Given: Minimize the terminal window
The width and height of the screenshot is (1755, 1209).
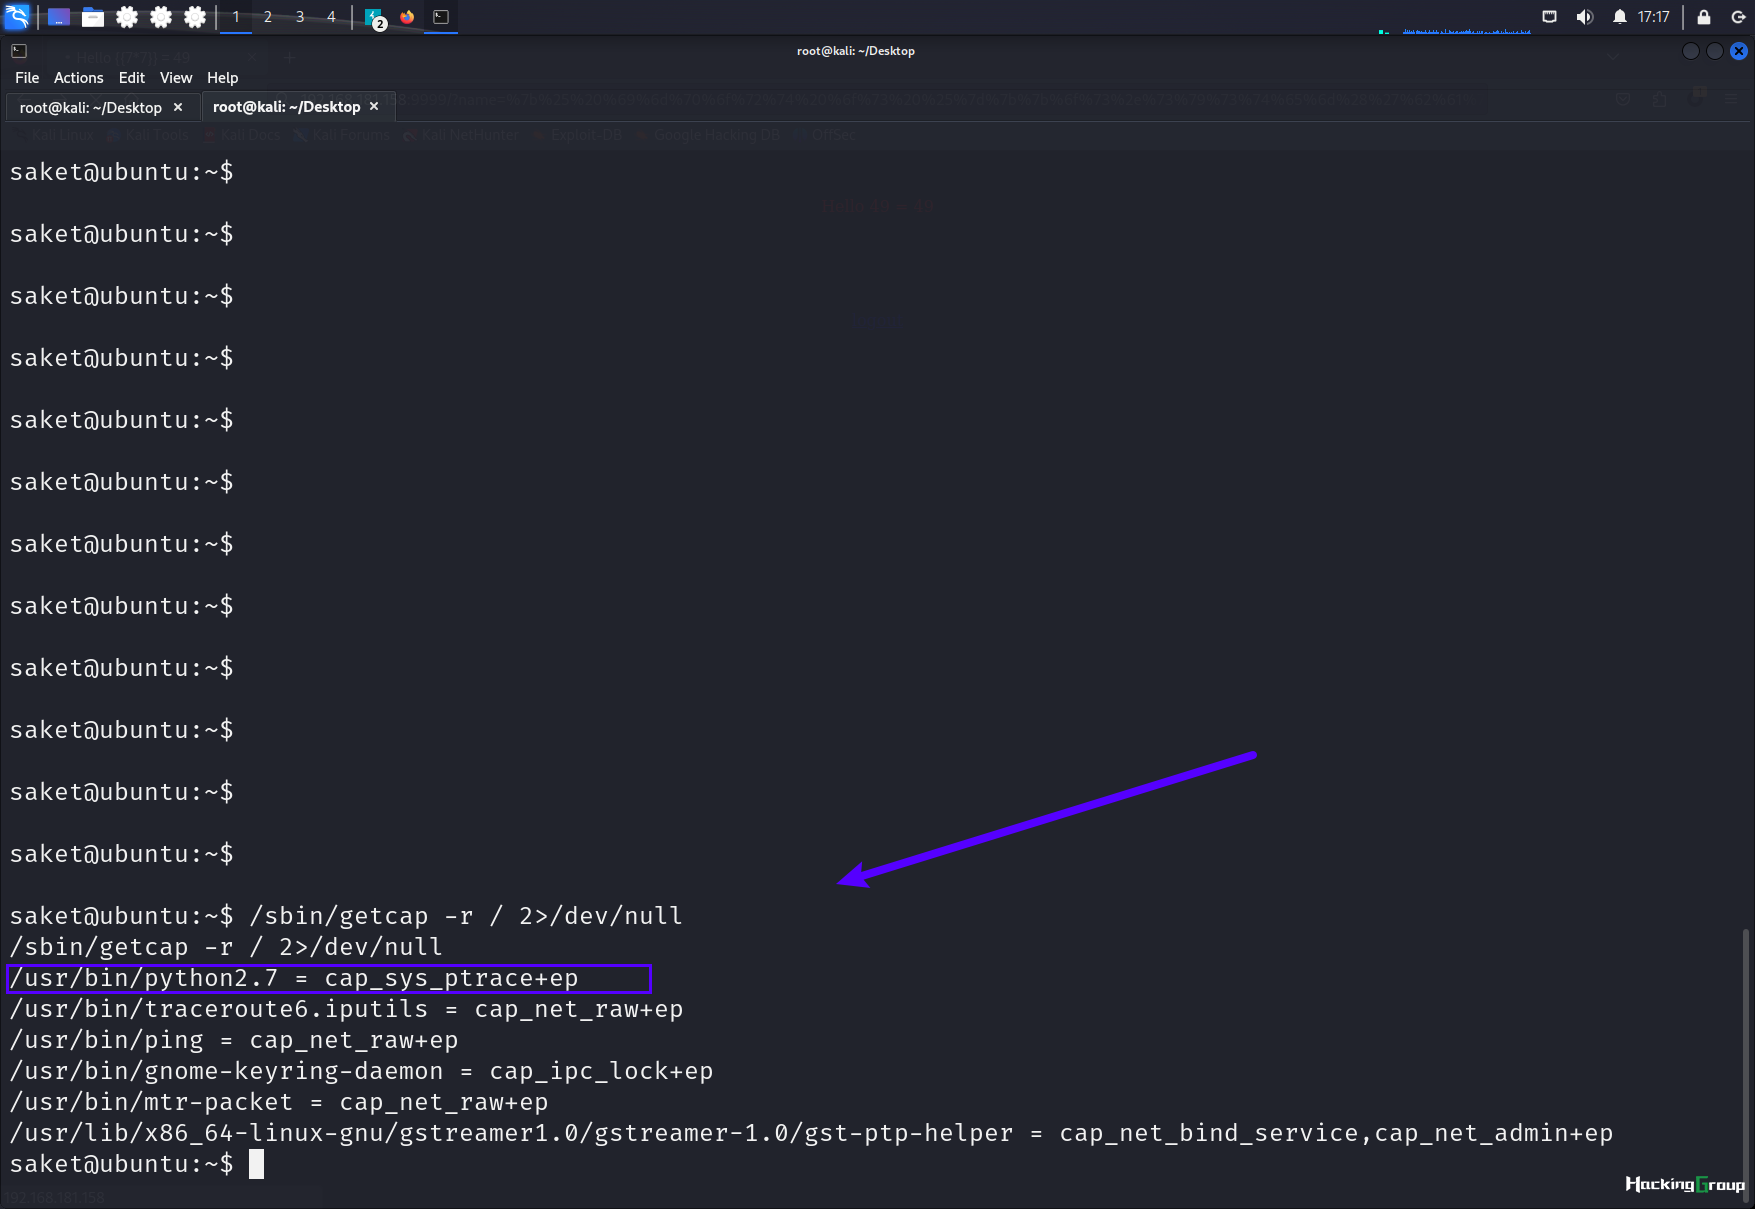Looking at the screenshot, I should (1691, 51).
